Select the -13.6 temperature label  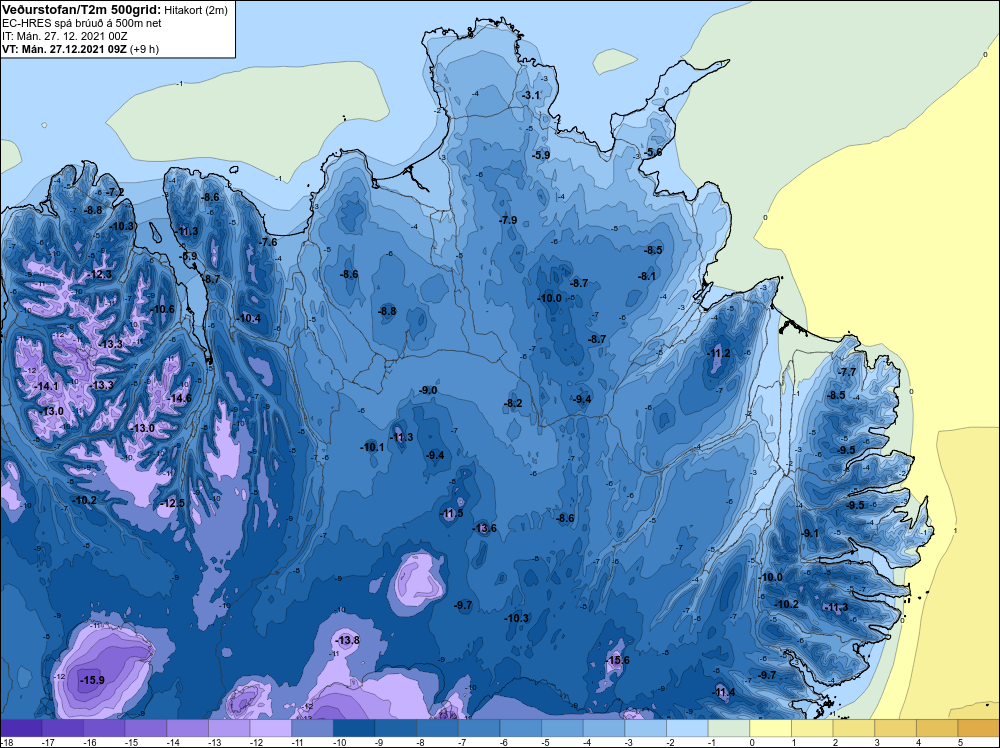coord(484,528)
